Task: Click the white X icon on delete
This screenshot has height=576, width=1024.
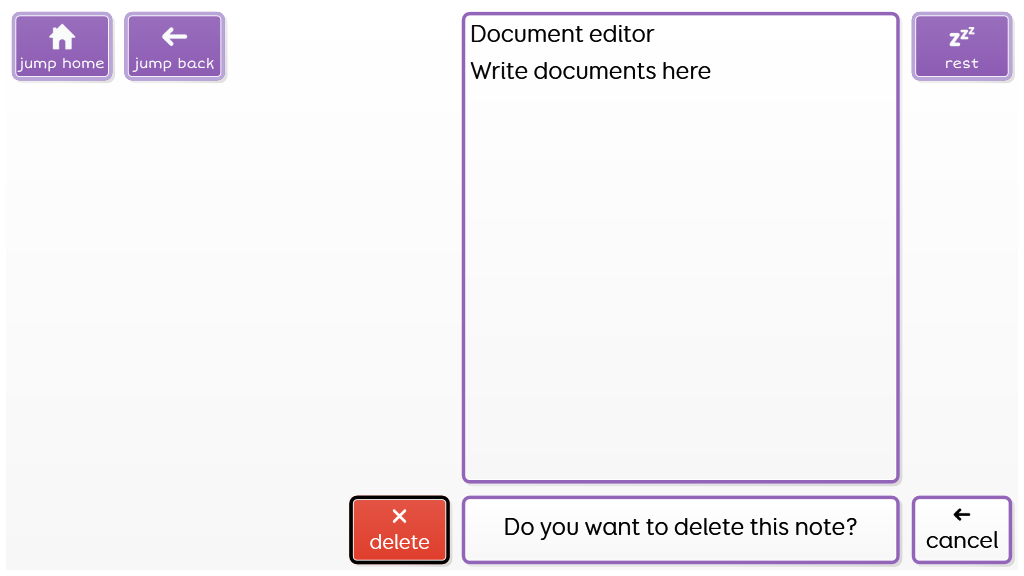Action: tap(399, 516)
